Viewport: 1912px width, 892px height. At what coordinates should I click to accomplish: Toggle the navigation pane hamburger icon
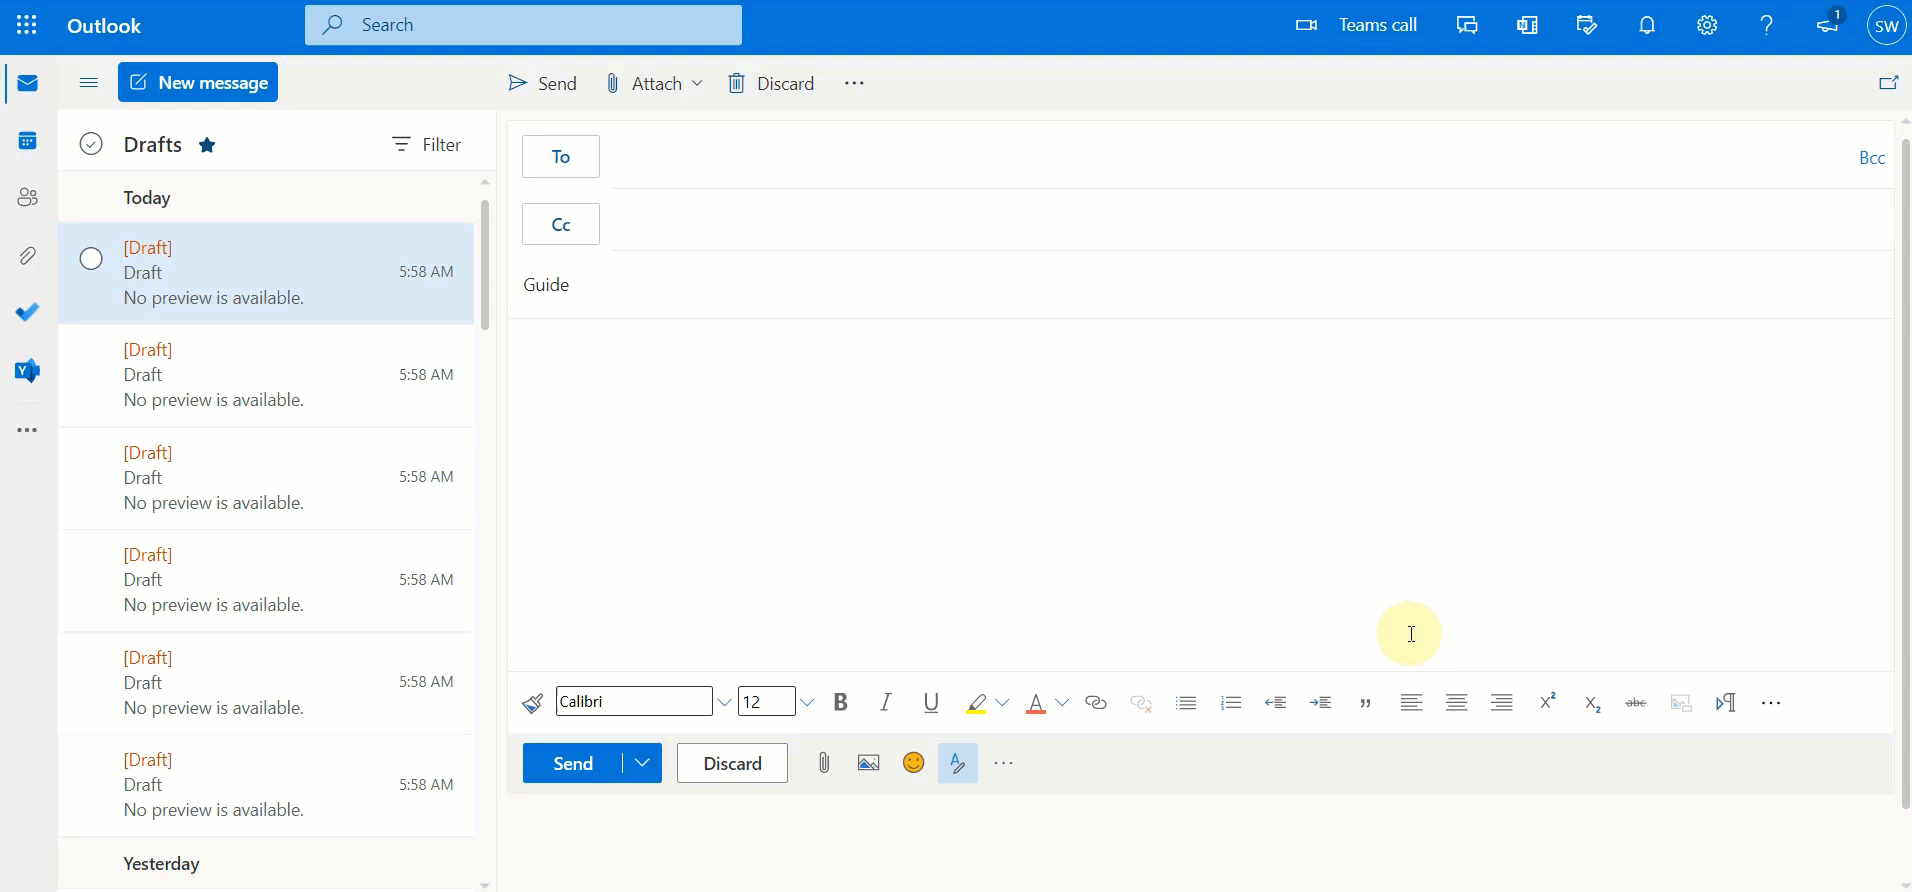[89, 83]
